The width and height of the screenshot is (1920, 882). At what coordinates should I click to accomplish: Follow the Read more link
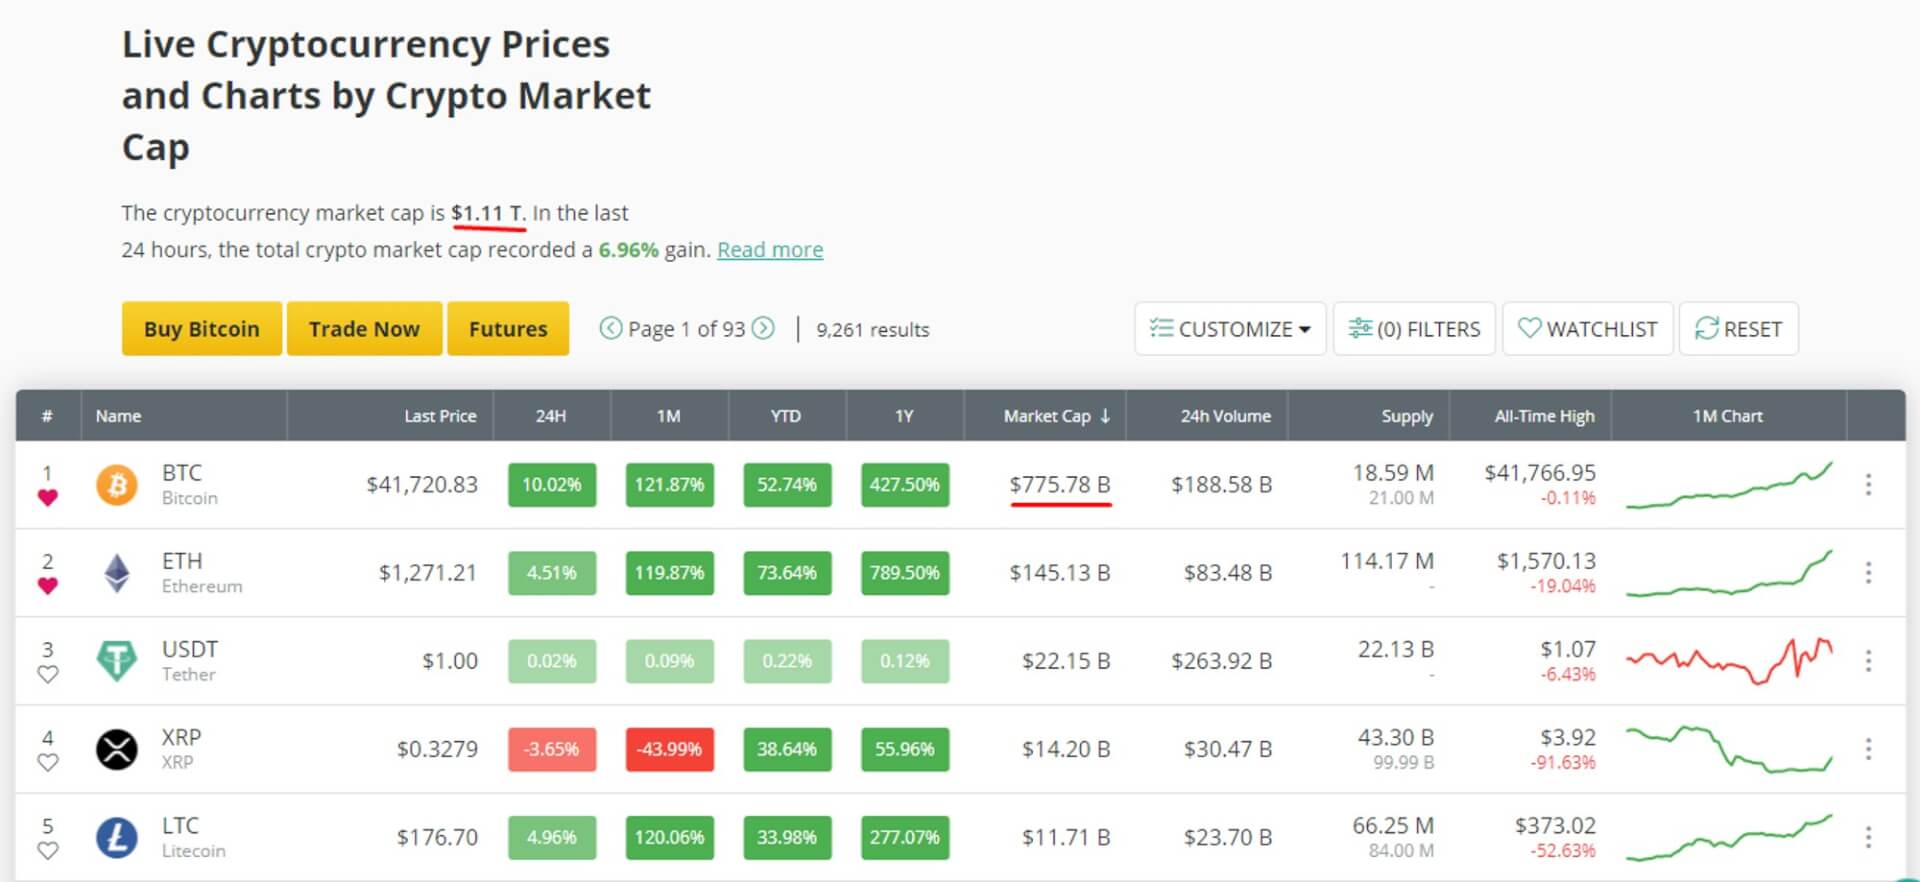[x=770, y=250]
